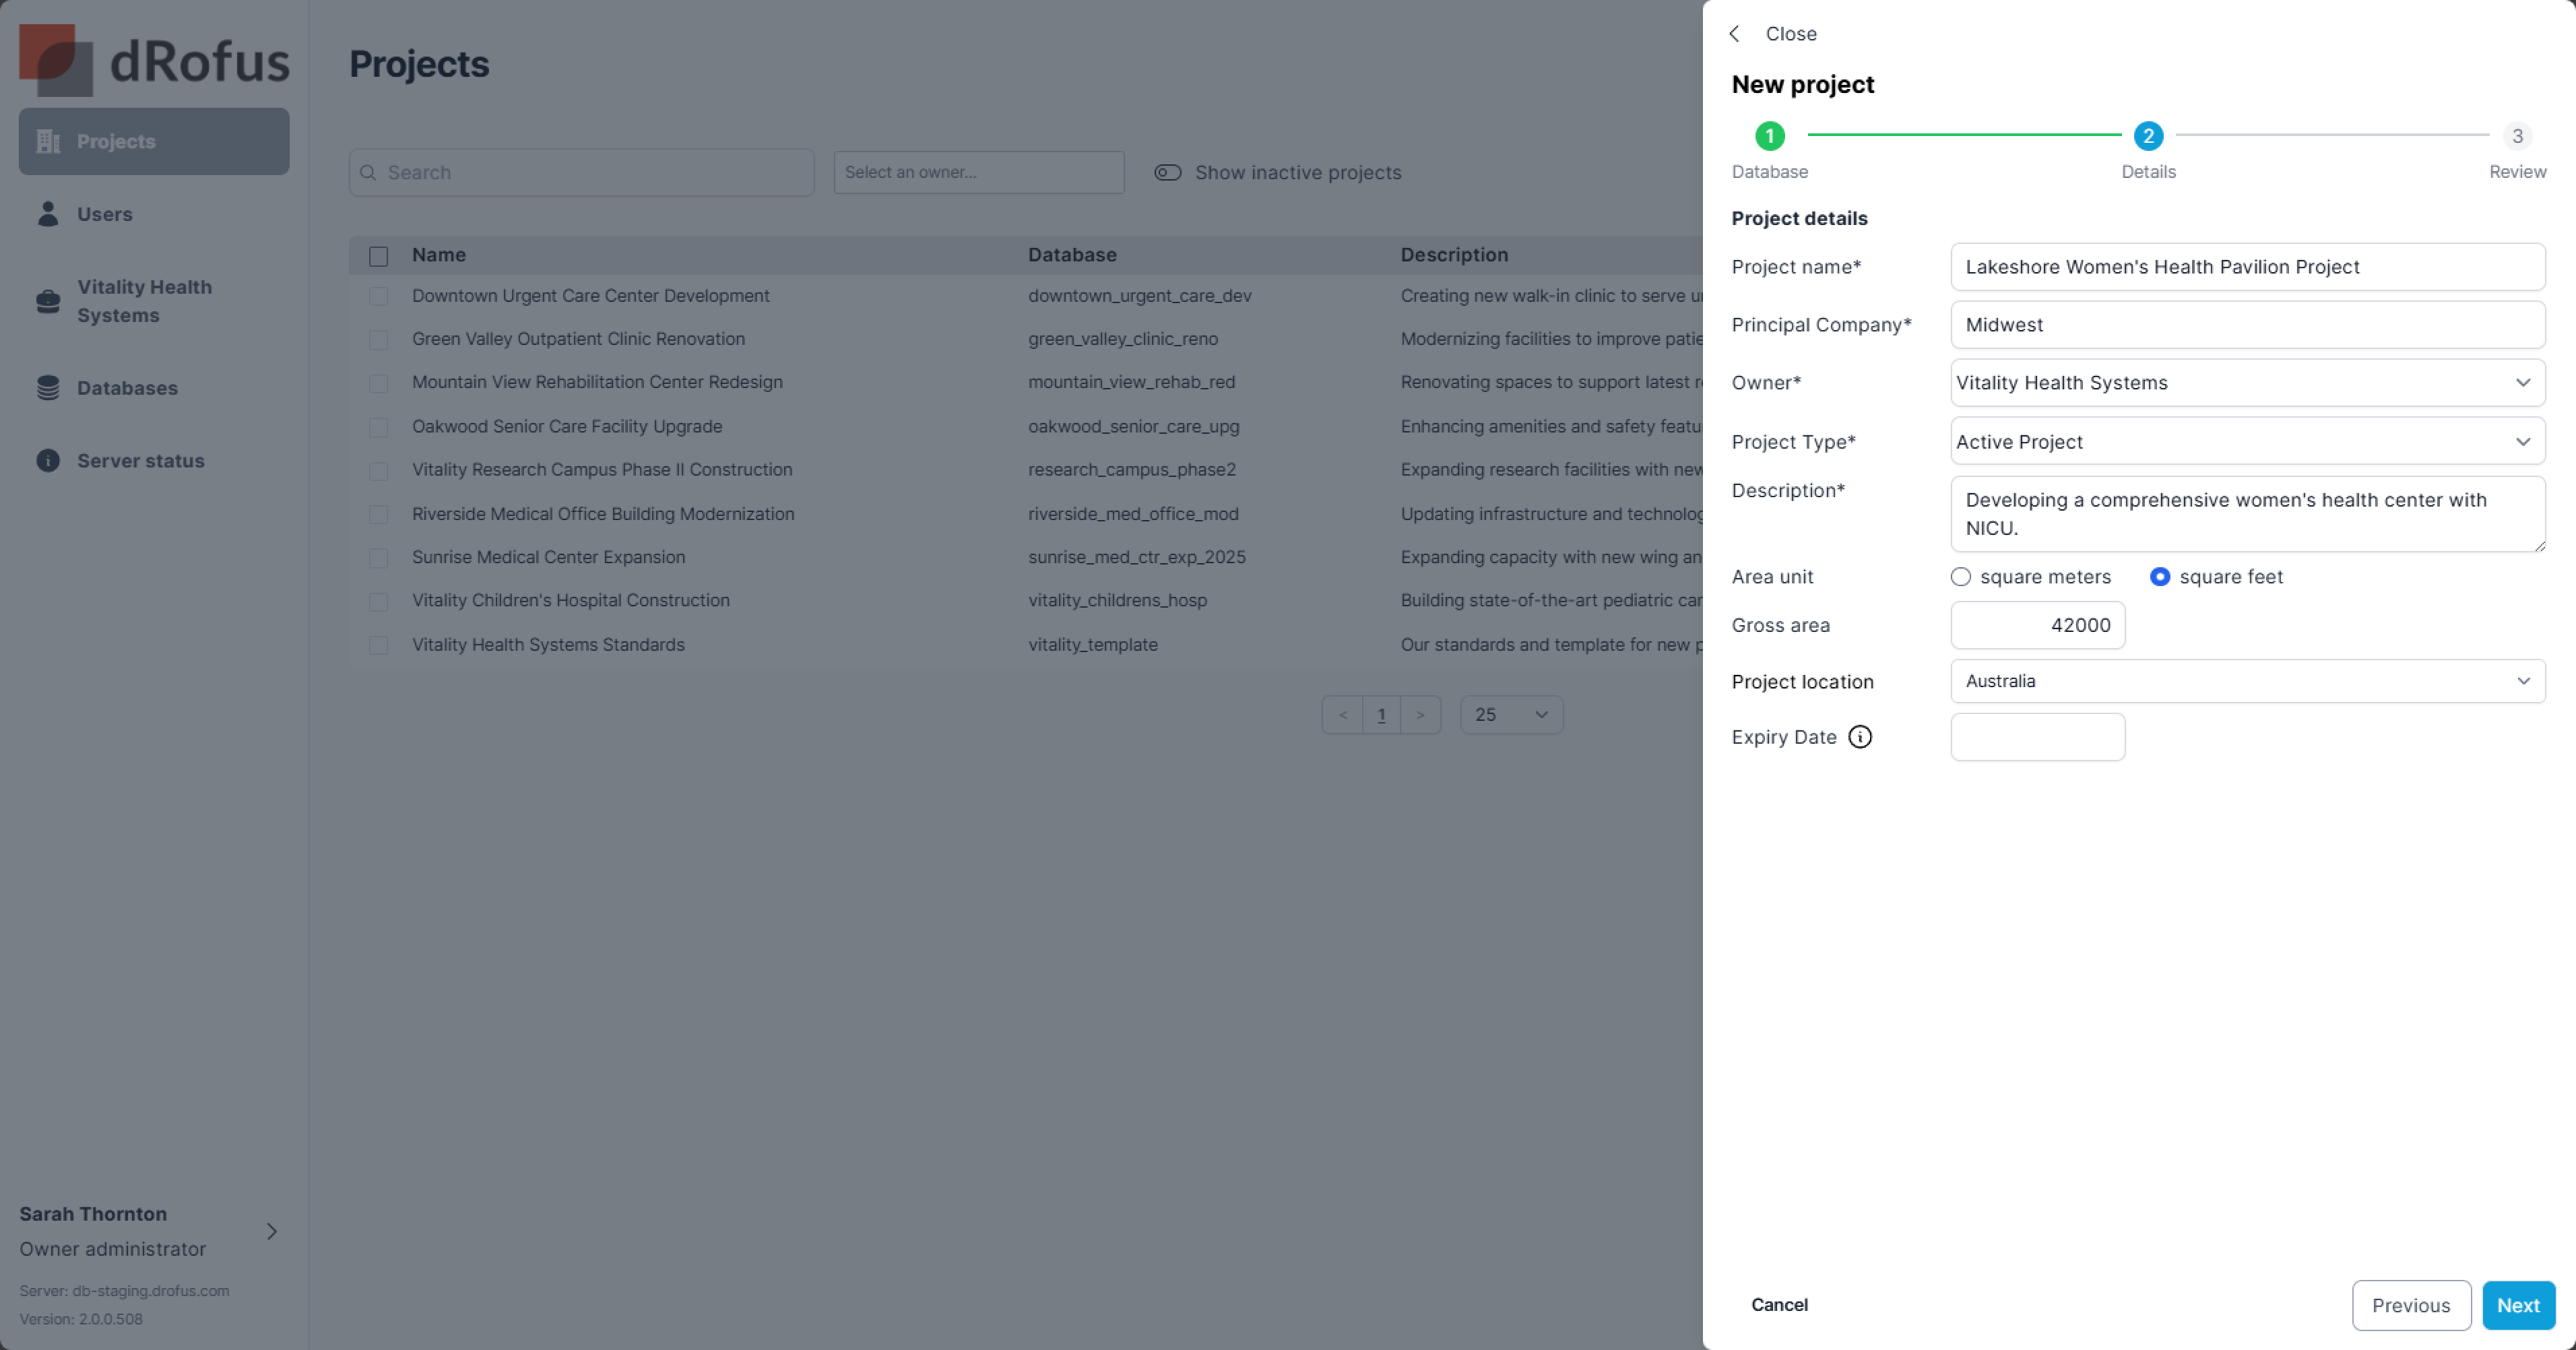The height and width of the screenshot is (1350, 2576).
Task: Click the Expiry Date info icon
Action: (1859, 737)
